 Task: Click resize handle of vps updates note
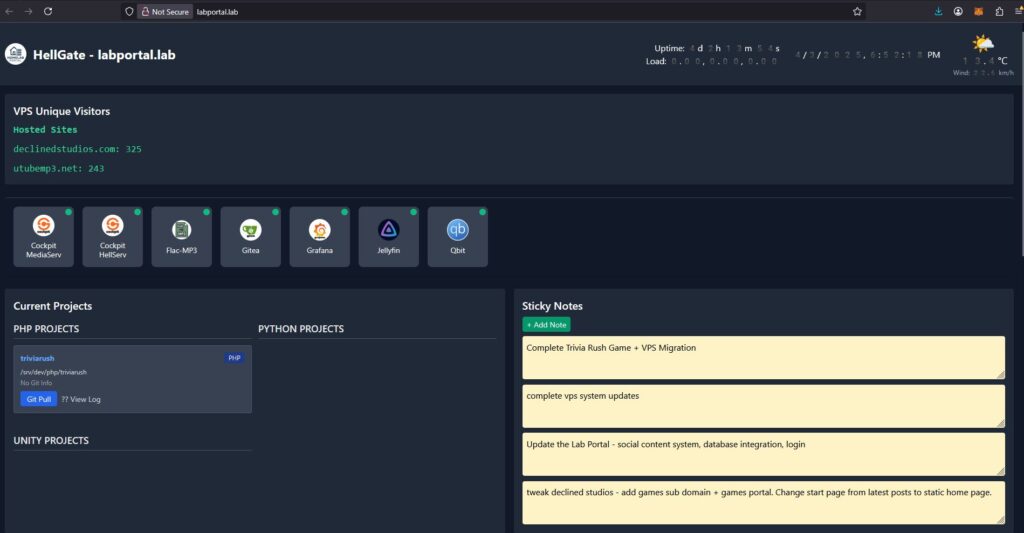[1000, 423]
